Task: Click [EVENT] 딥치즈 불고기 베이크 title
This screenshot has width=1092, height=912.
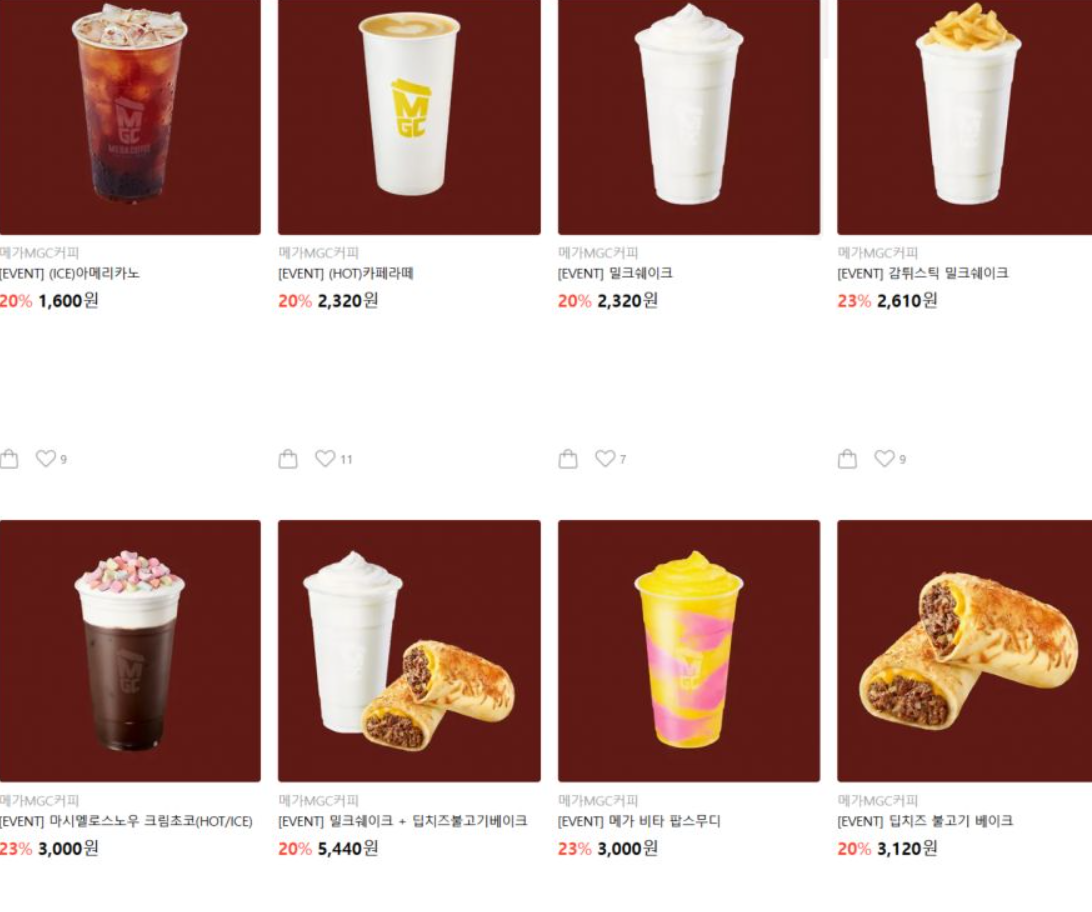Action: tap(925, 821)
